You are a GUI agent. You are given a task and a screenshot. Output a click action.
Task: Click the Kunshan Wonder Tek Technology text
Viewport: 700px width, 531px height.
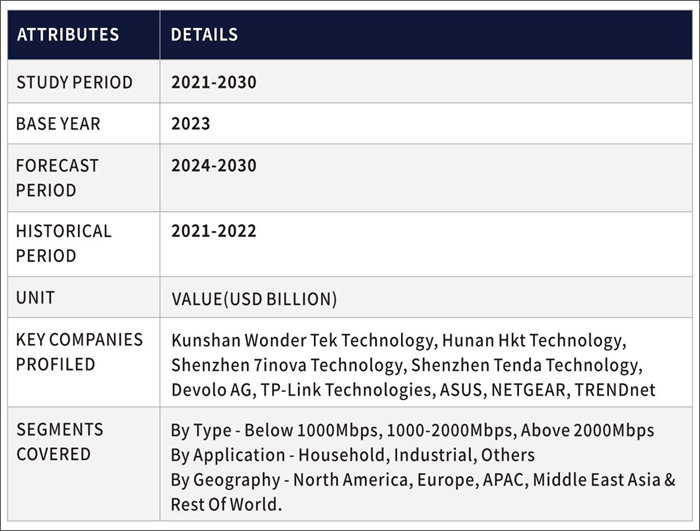point(301,341)
